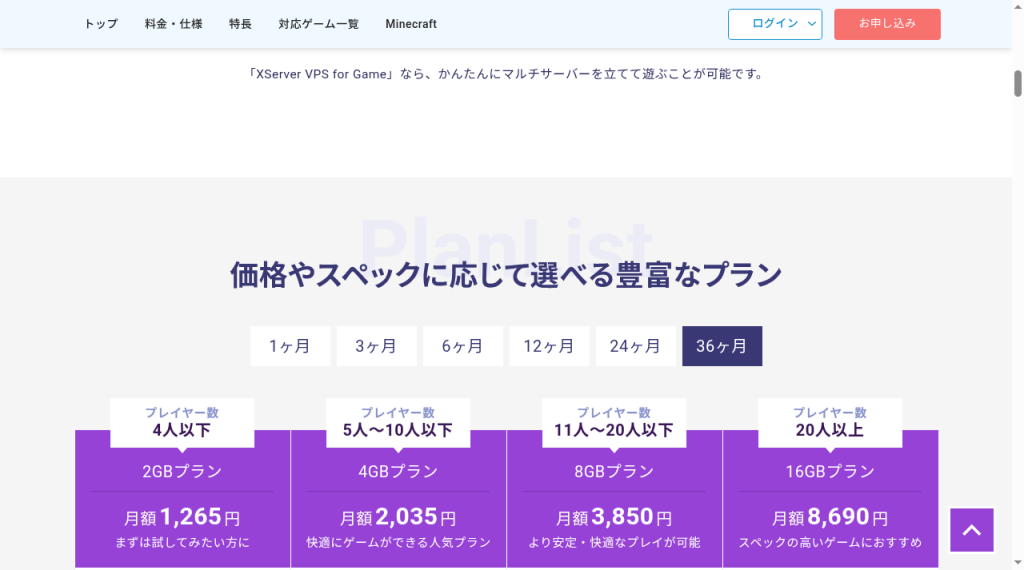This screenshot has width=1024, height=570.
Task: Select the 12ヶ月 billing period tab
Action: [x=549, y=346]
